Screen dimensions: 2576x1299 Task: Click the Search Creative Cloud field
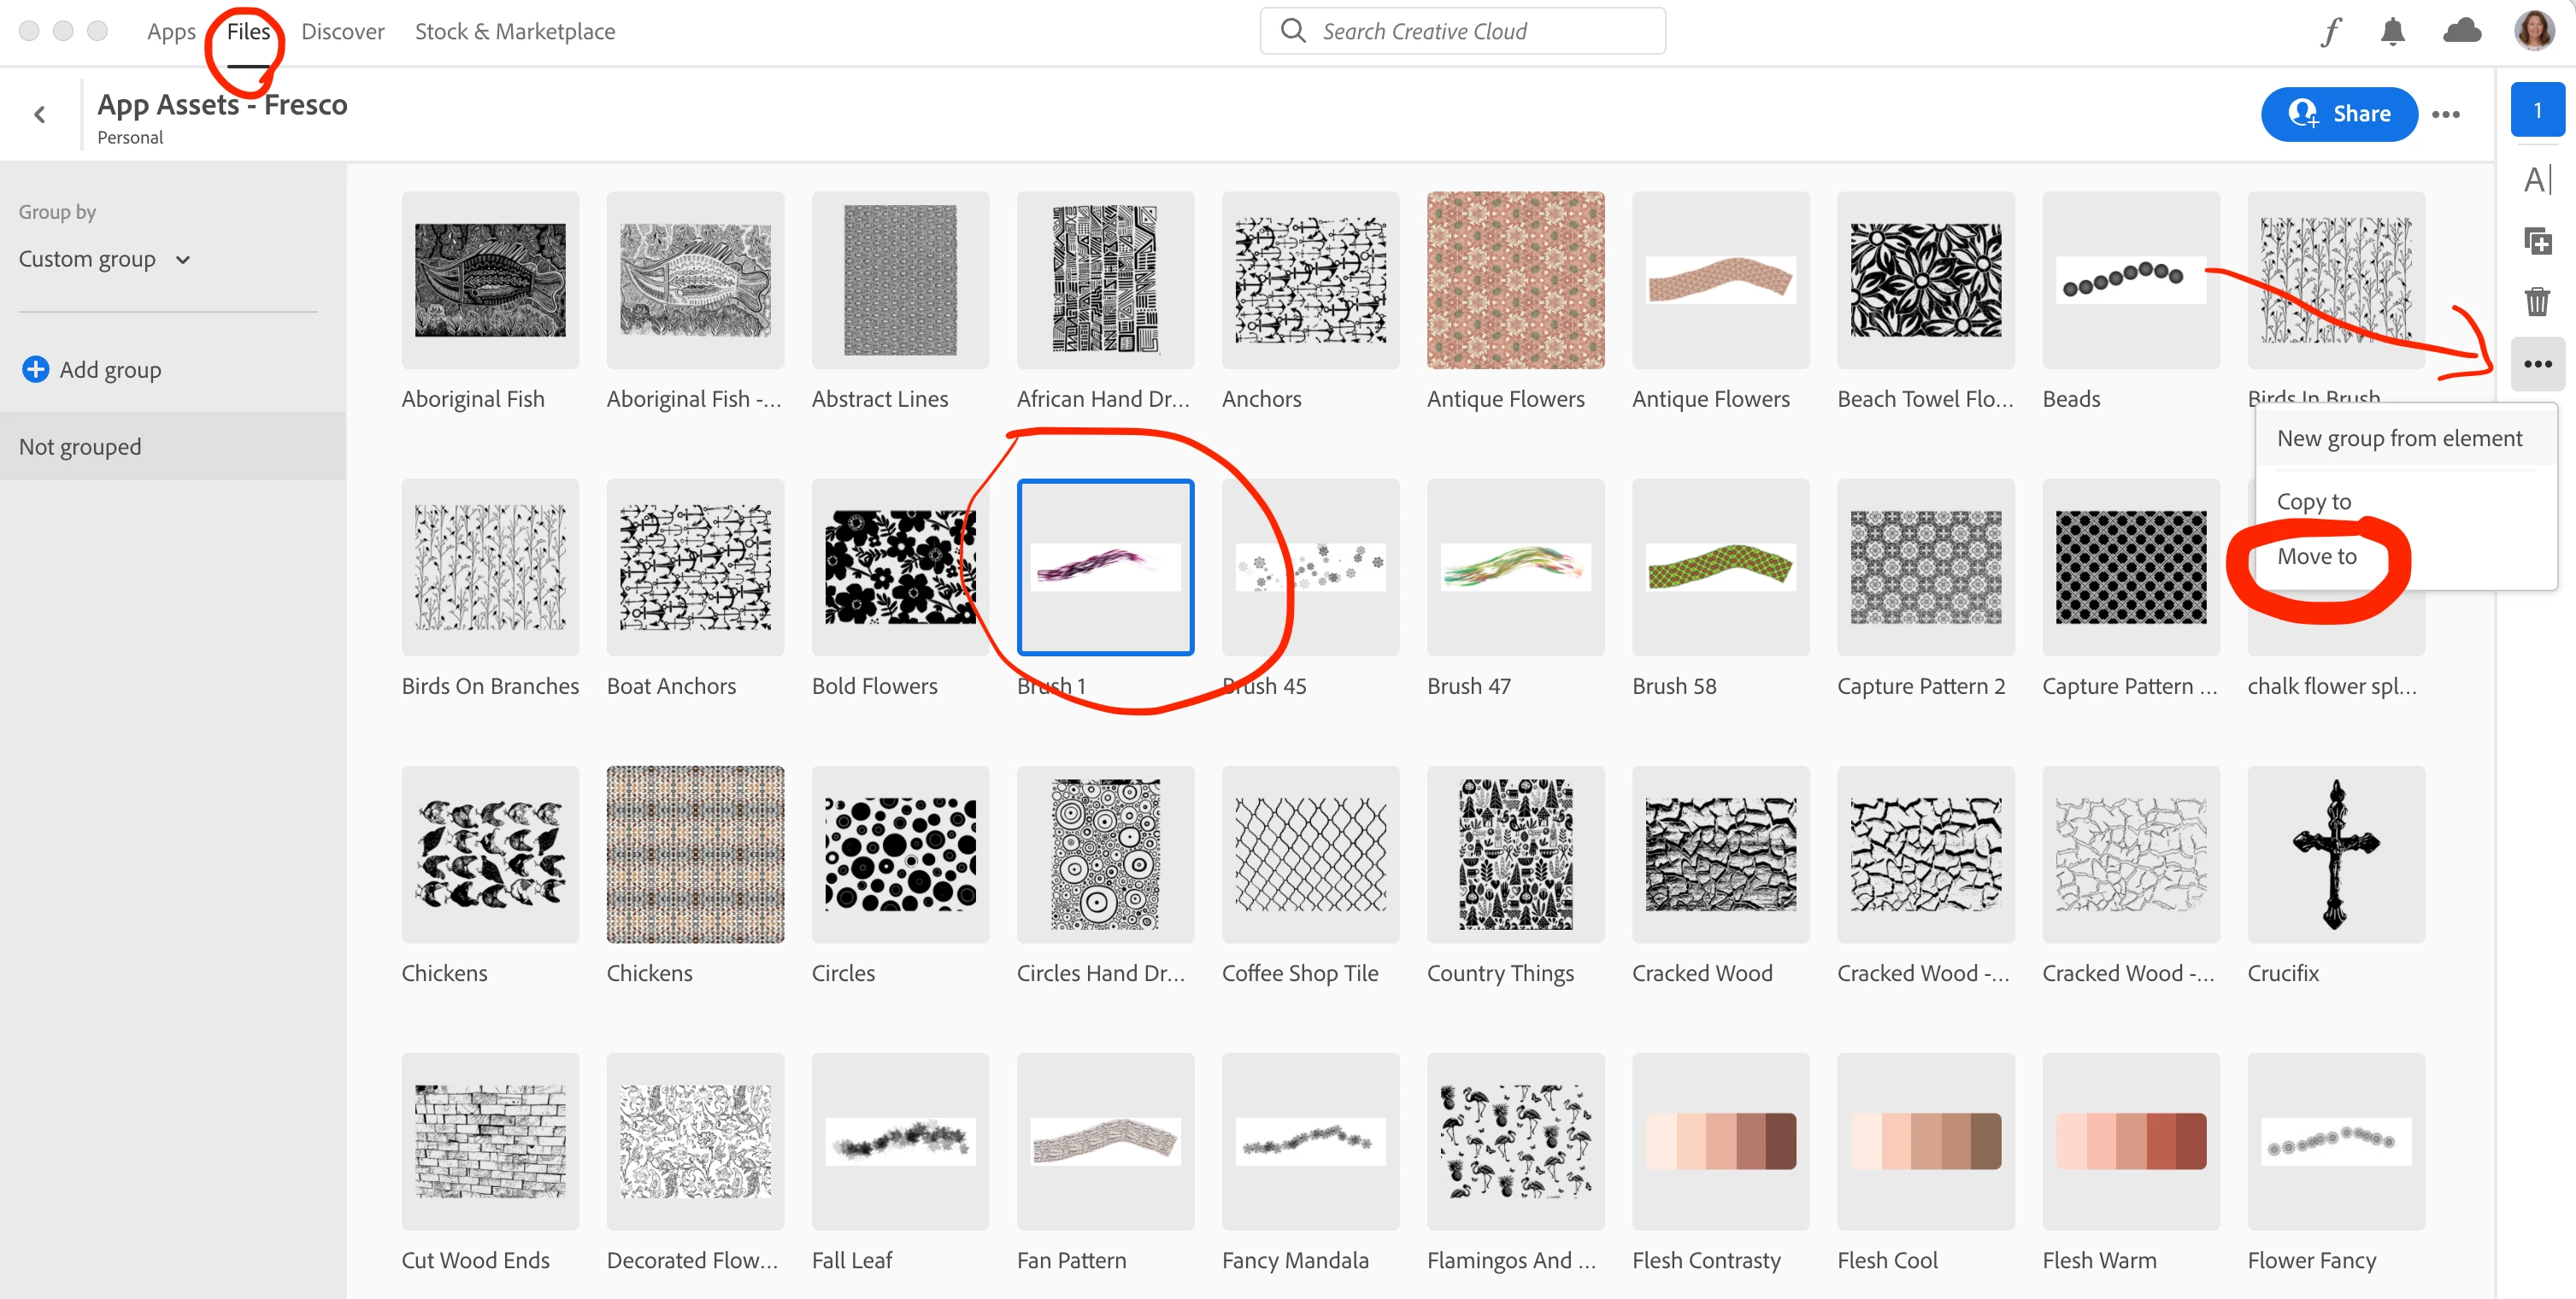(1462, 32)
